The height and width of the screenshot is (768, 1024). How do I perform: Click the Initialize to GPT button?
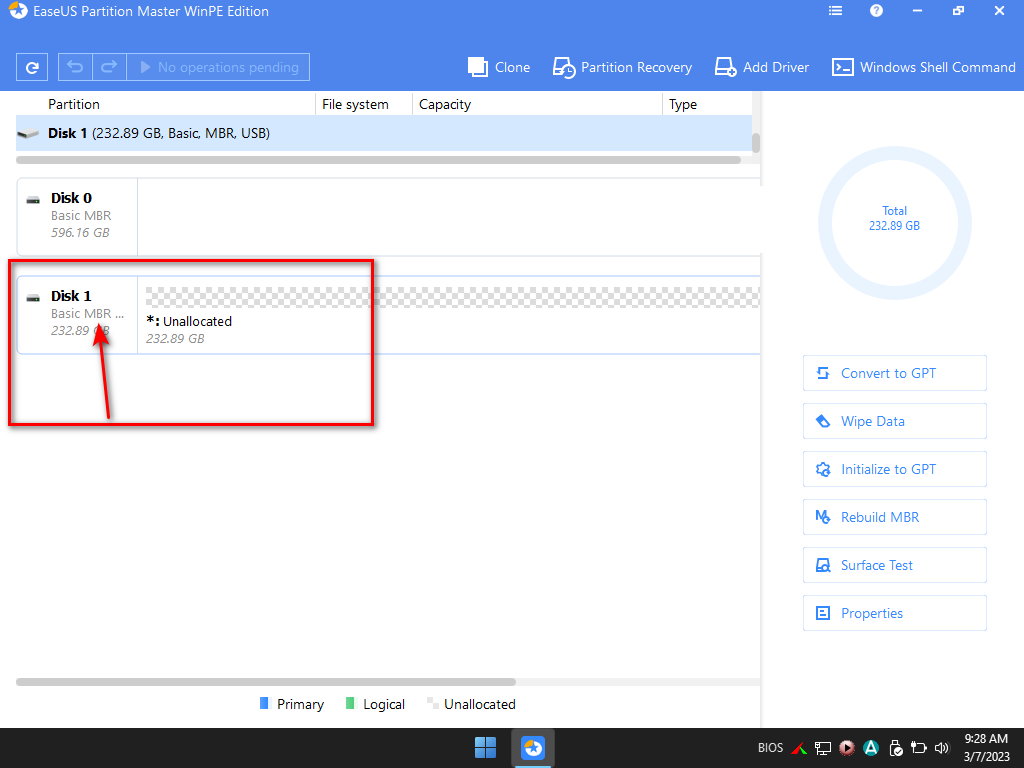[895, 469]
